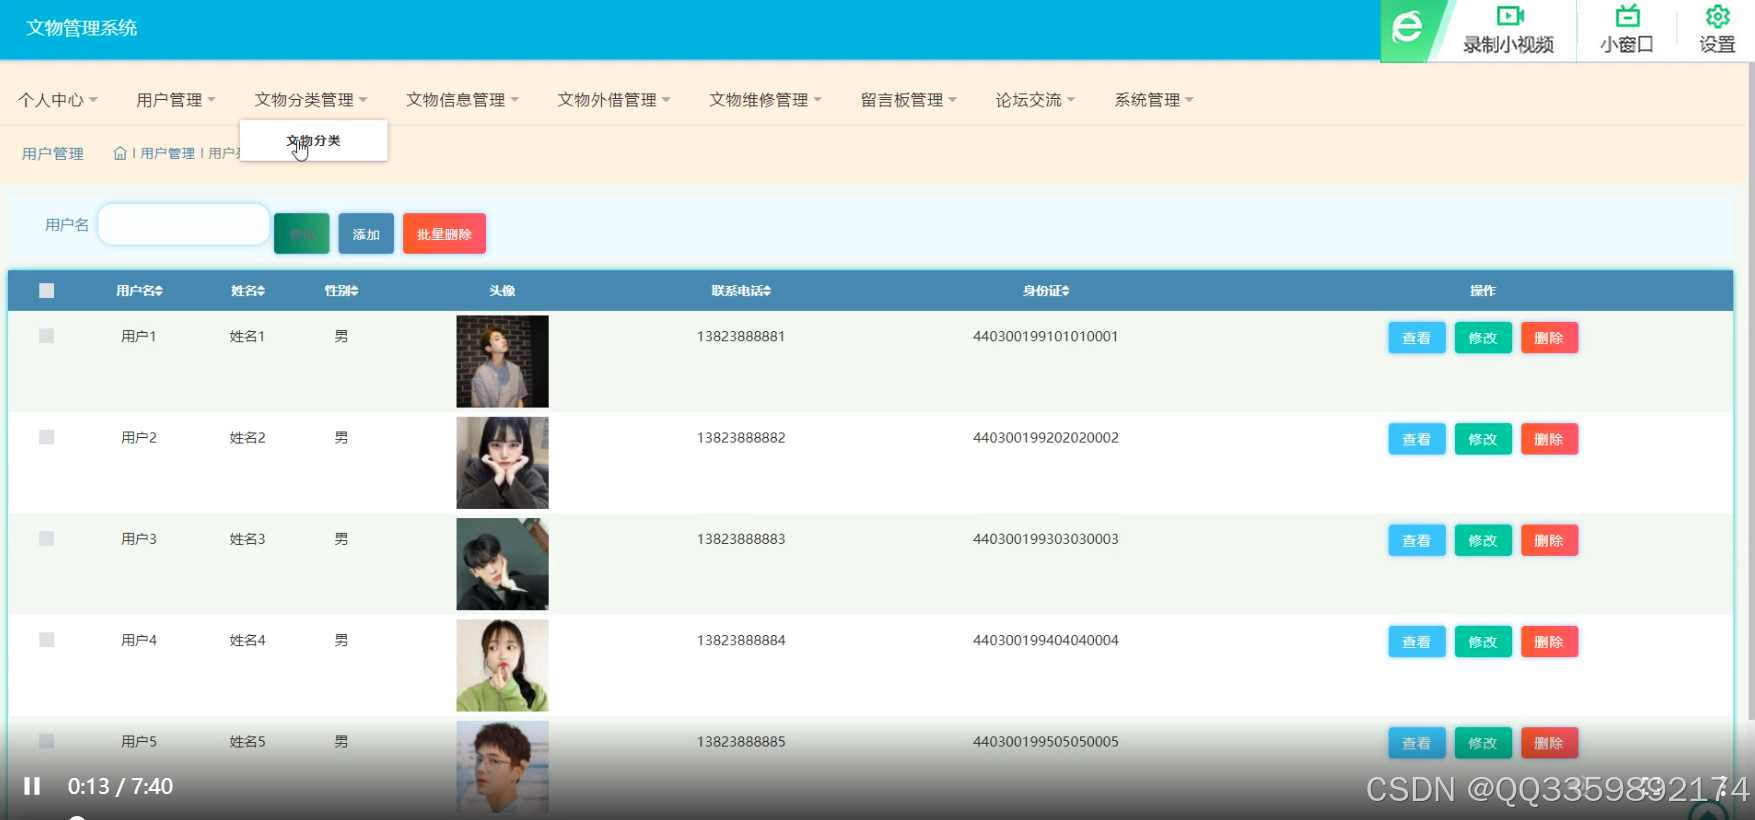Open the avatar photo of 用户2
The image size is (1755, 820).
[x=502, y=463]
